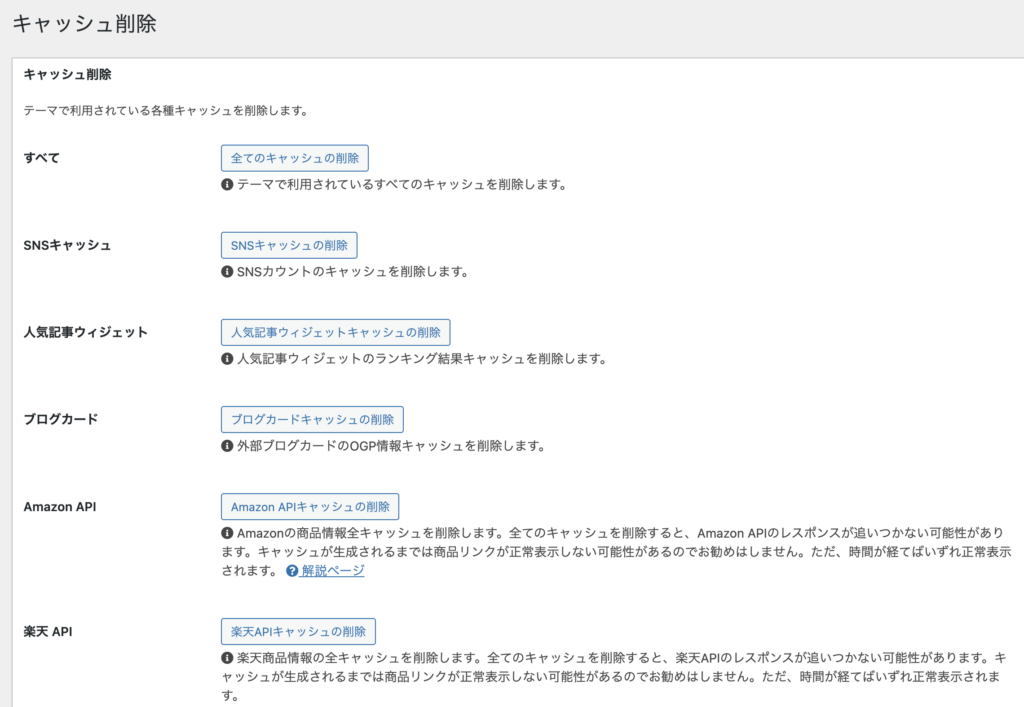Click the info icon in ブログカード description
This screenshot has height=707, width=1024.
(x=228, y=445)
